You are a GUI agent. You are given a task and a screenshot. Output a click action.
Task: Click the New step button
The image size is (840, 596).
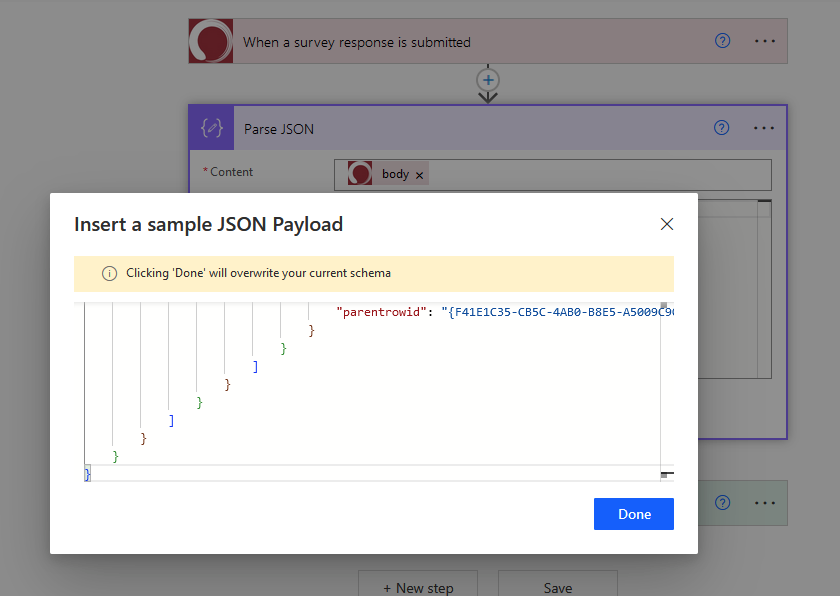pyautogui.click(x=417, y=589)
